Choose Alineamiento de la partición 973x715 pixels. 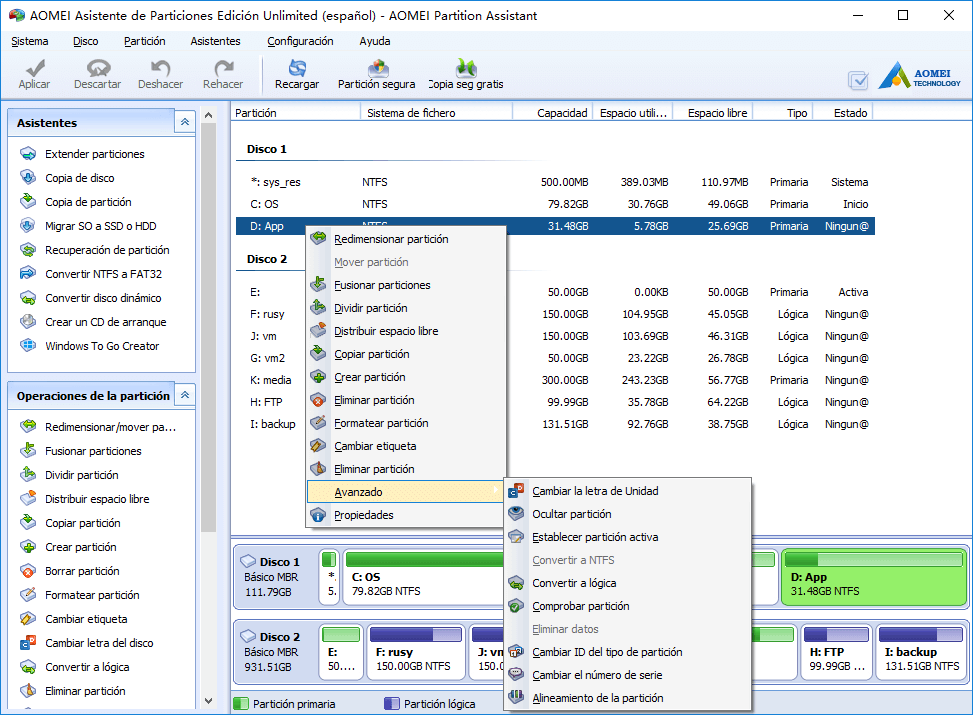(x=628, y=698)
